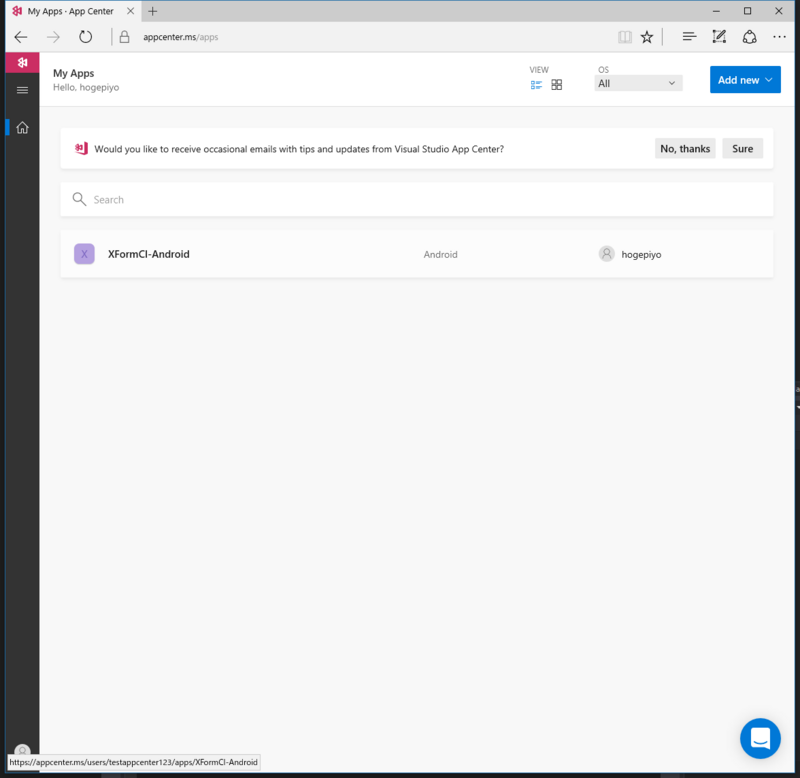Open a new browser tab

(153, 11)
